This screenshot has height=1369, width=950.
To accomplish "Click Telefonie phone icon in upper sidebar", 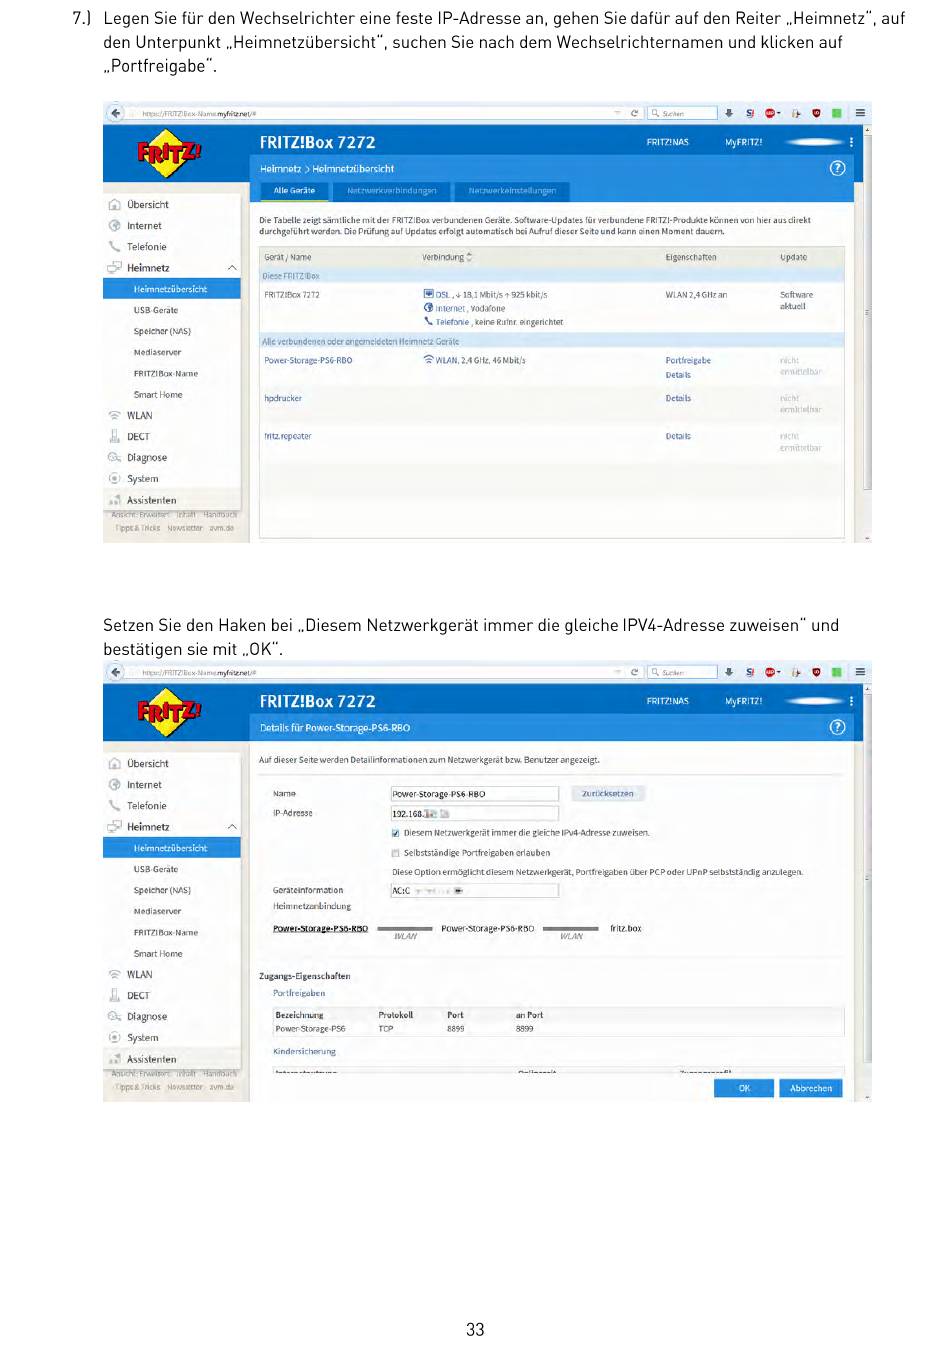I will (114, 246).
